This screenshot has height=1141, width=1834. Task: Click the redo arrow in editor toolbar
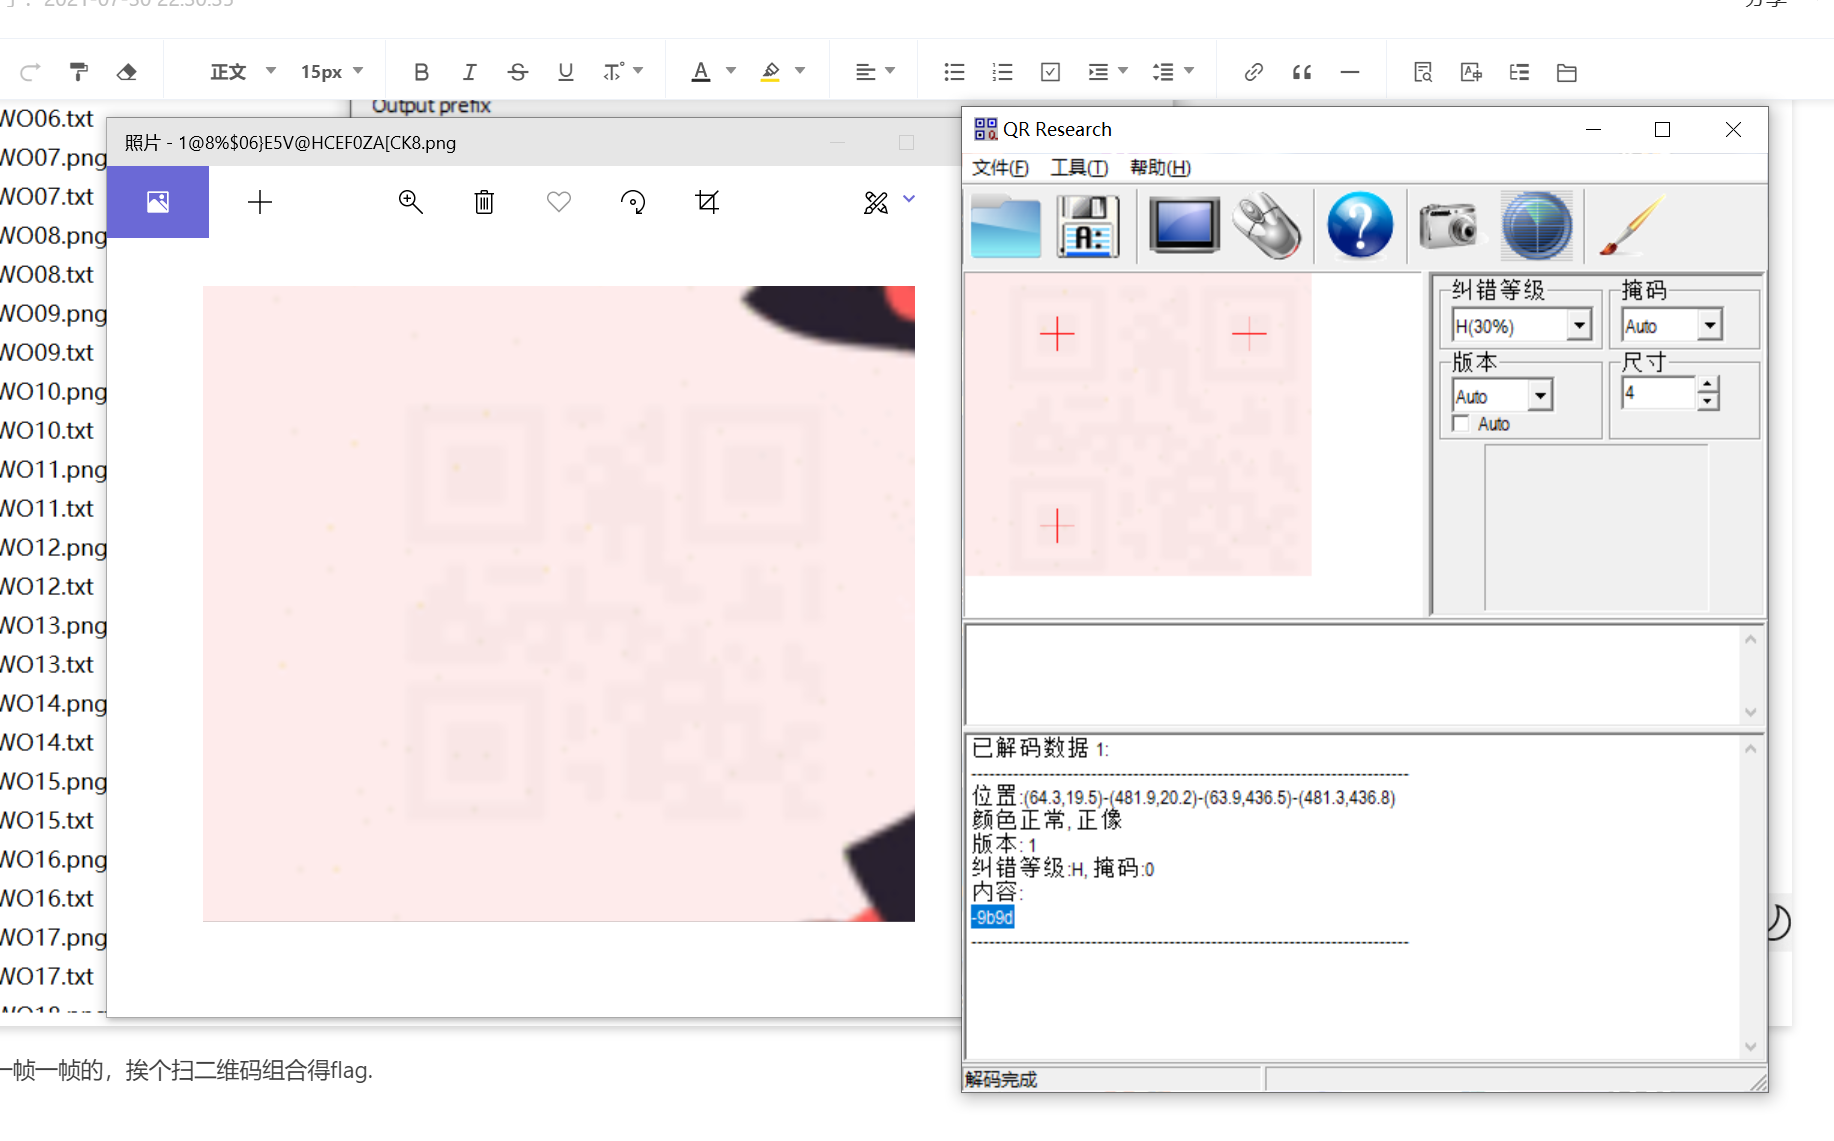tap(30, 72)
